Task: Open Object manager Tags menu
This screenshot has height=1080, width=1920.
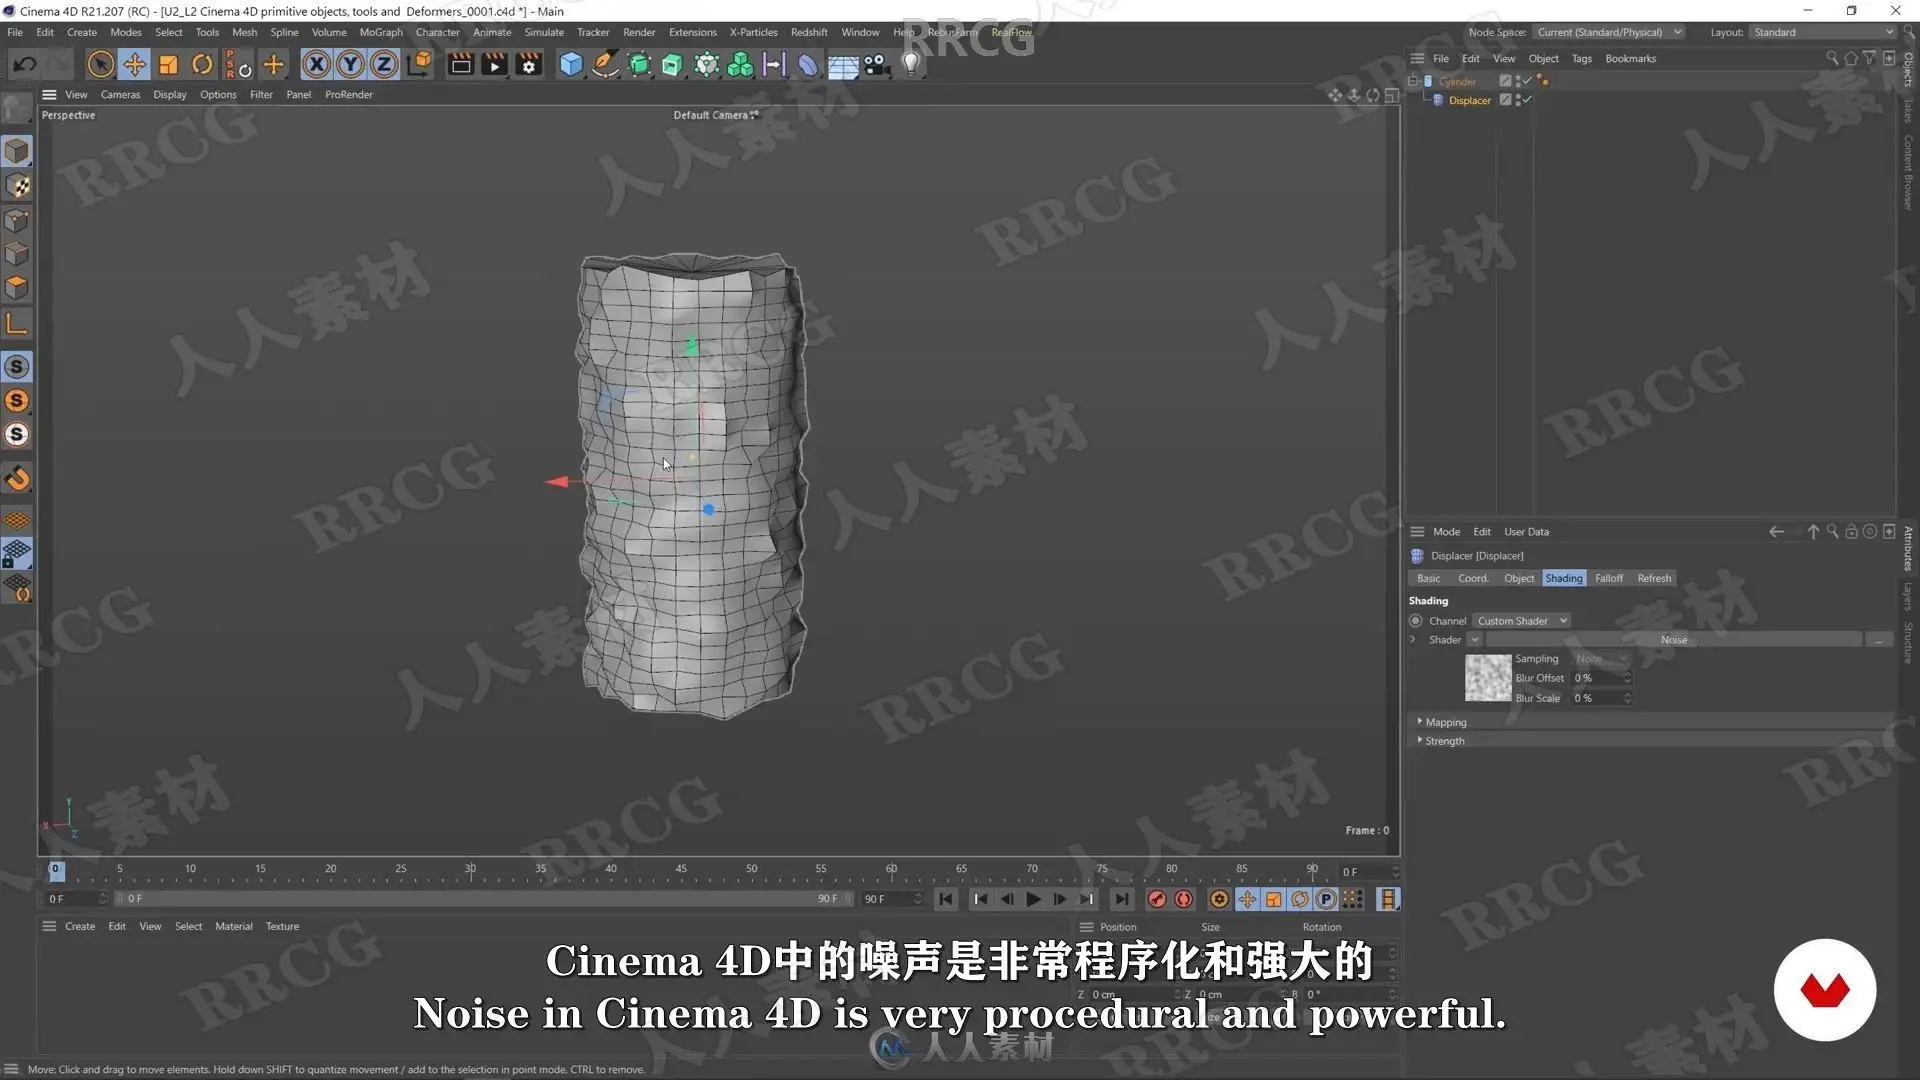Action: coord(1581,59)
